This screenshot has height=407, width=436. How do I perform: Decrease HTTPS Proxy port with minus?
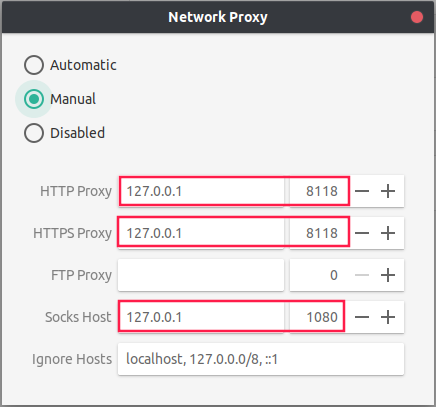(x=362, y=233)
